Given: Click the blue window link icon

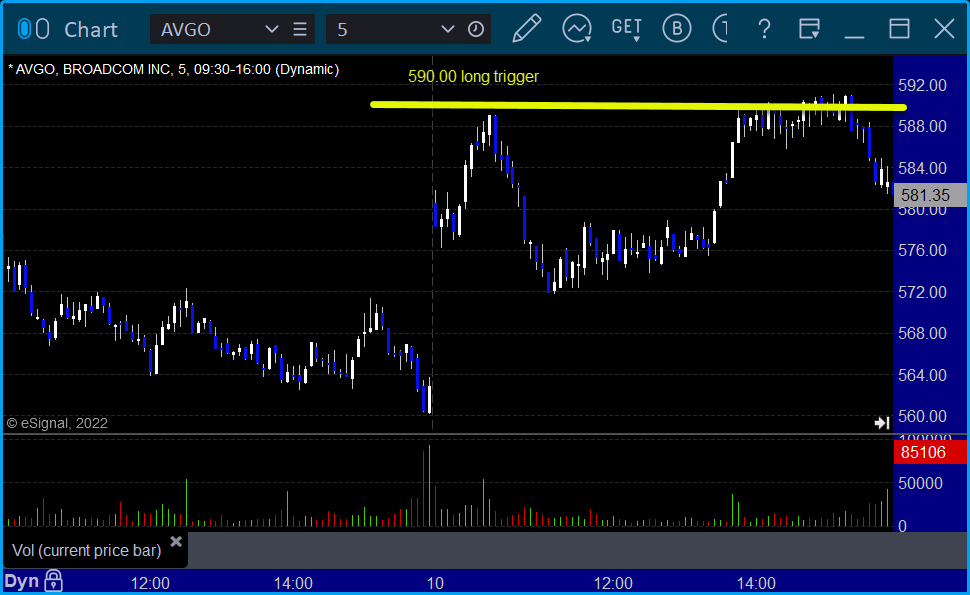Looking at the screenshot, I should (x=24, y=29).
